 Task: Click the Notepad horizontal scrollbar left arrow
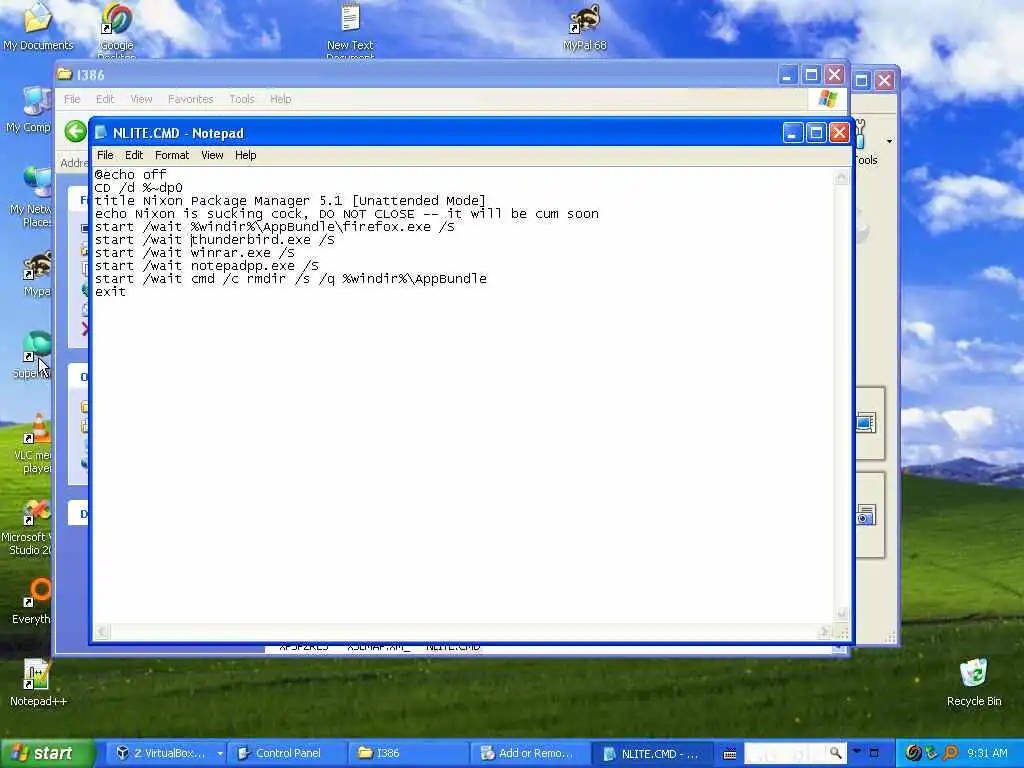coord(102,632)
